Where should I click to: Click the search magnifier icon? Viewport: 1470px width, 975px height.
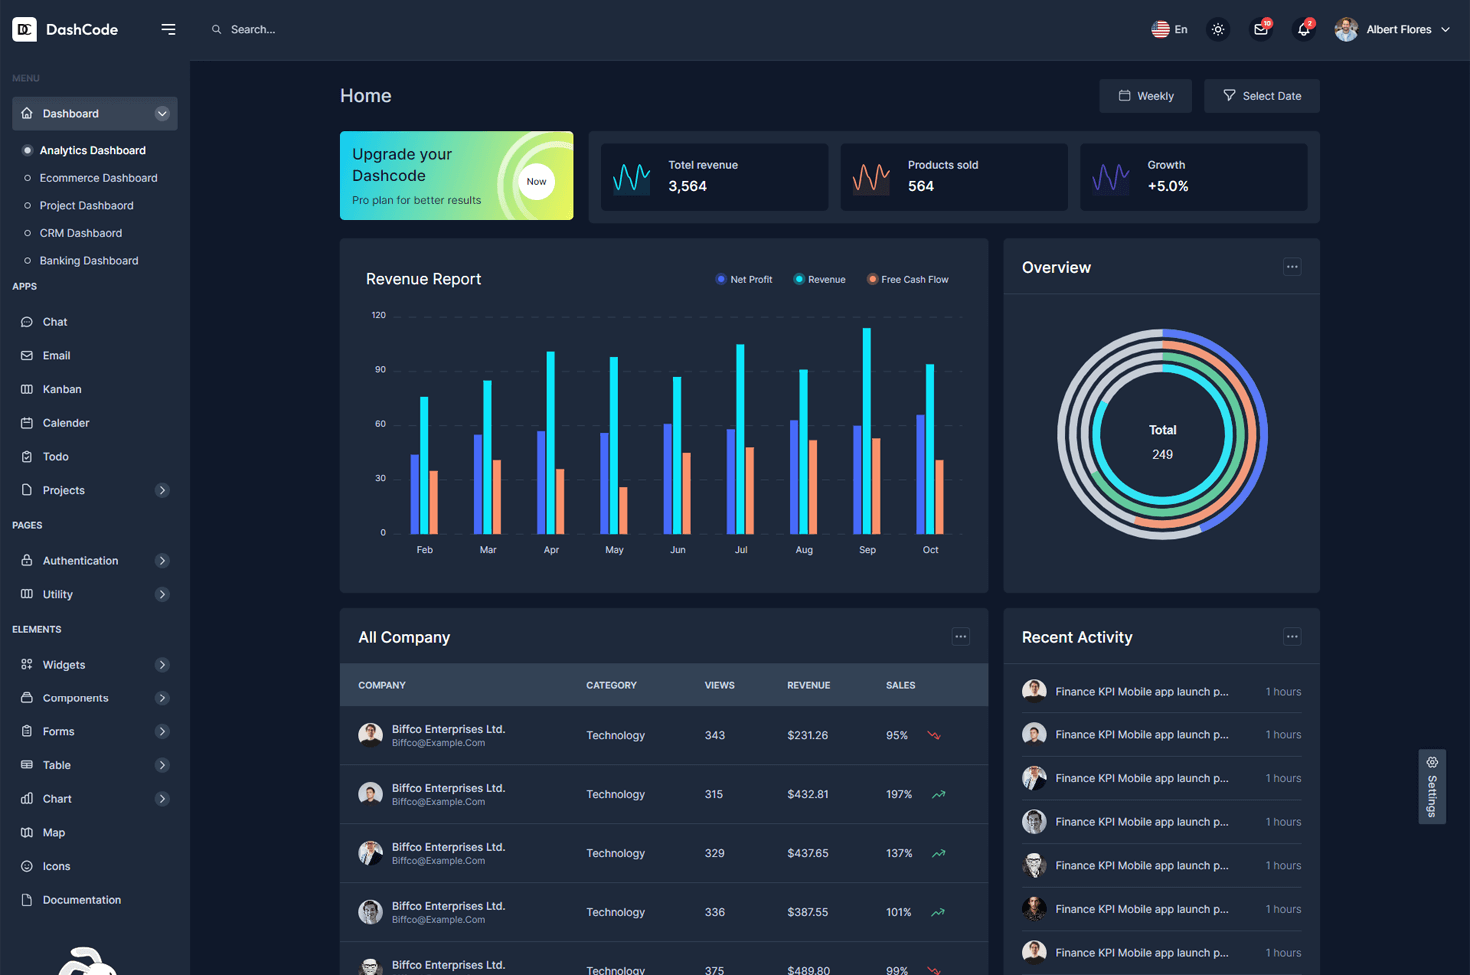pyautogui.click(x=216, y=30)
